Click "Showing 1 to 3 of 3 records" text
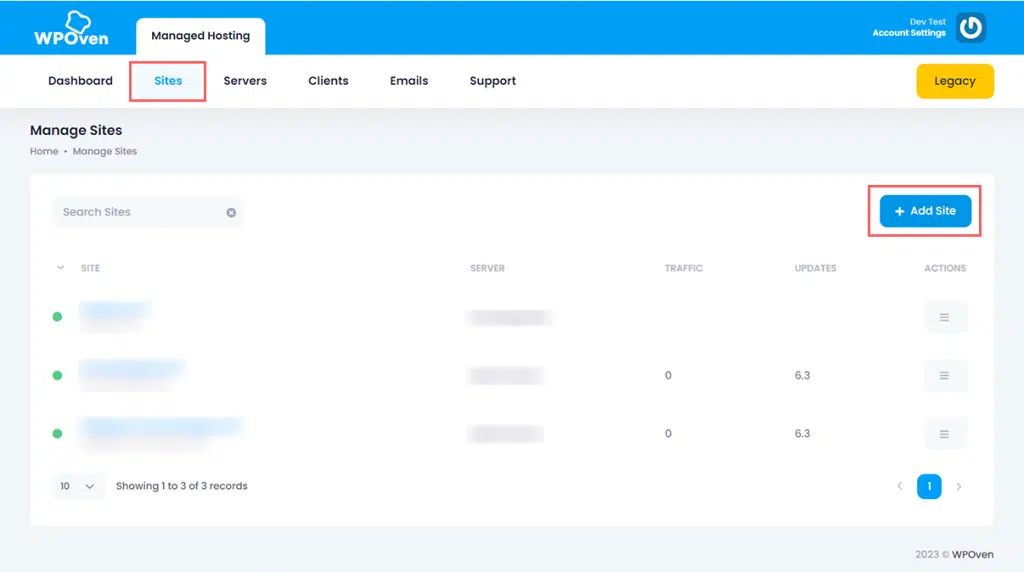The height and width of the screenshot is (572, 1024). tap(182, 486)
